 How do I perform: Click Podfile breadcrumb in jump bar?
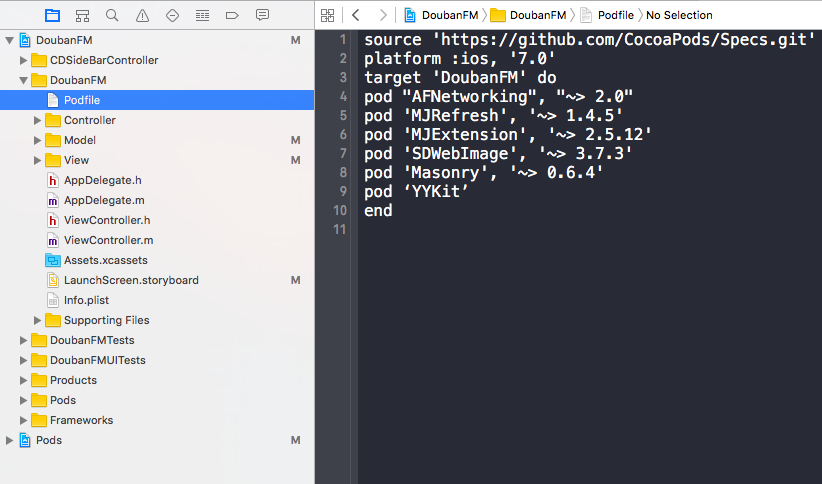[x=607, y=15]
